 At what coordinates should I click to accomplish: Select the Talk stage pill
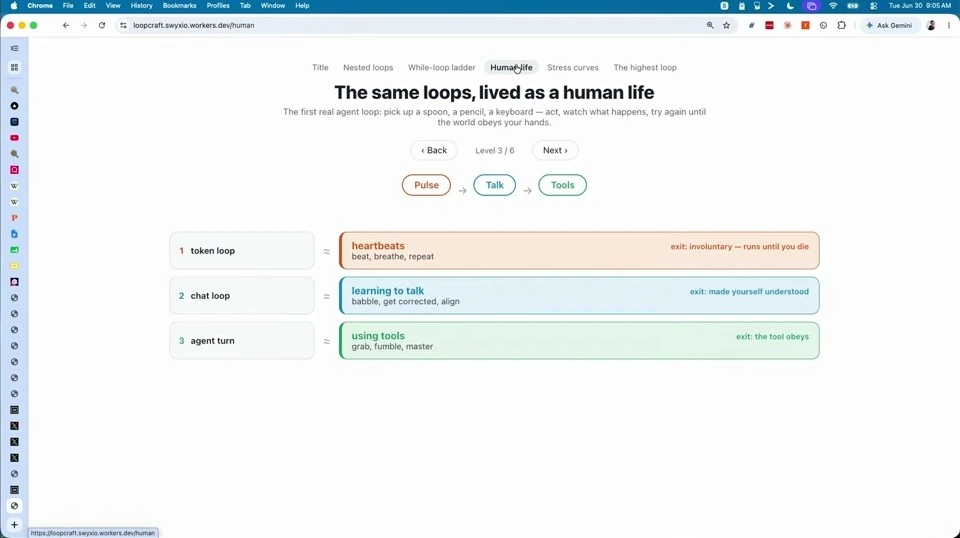pos(495,185)
